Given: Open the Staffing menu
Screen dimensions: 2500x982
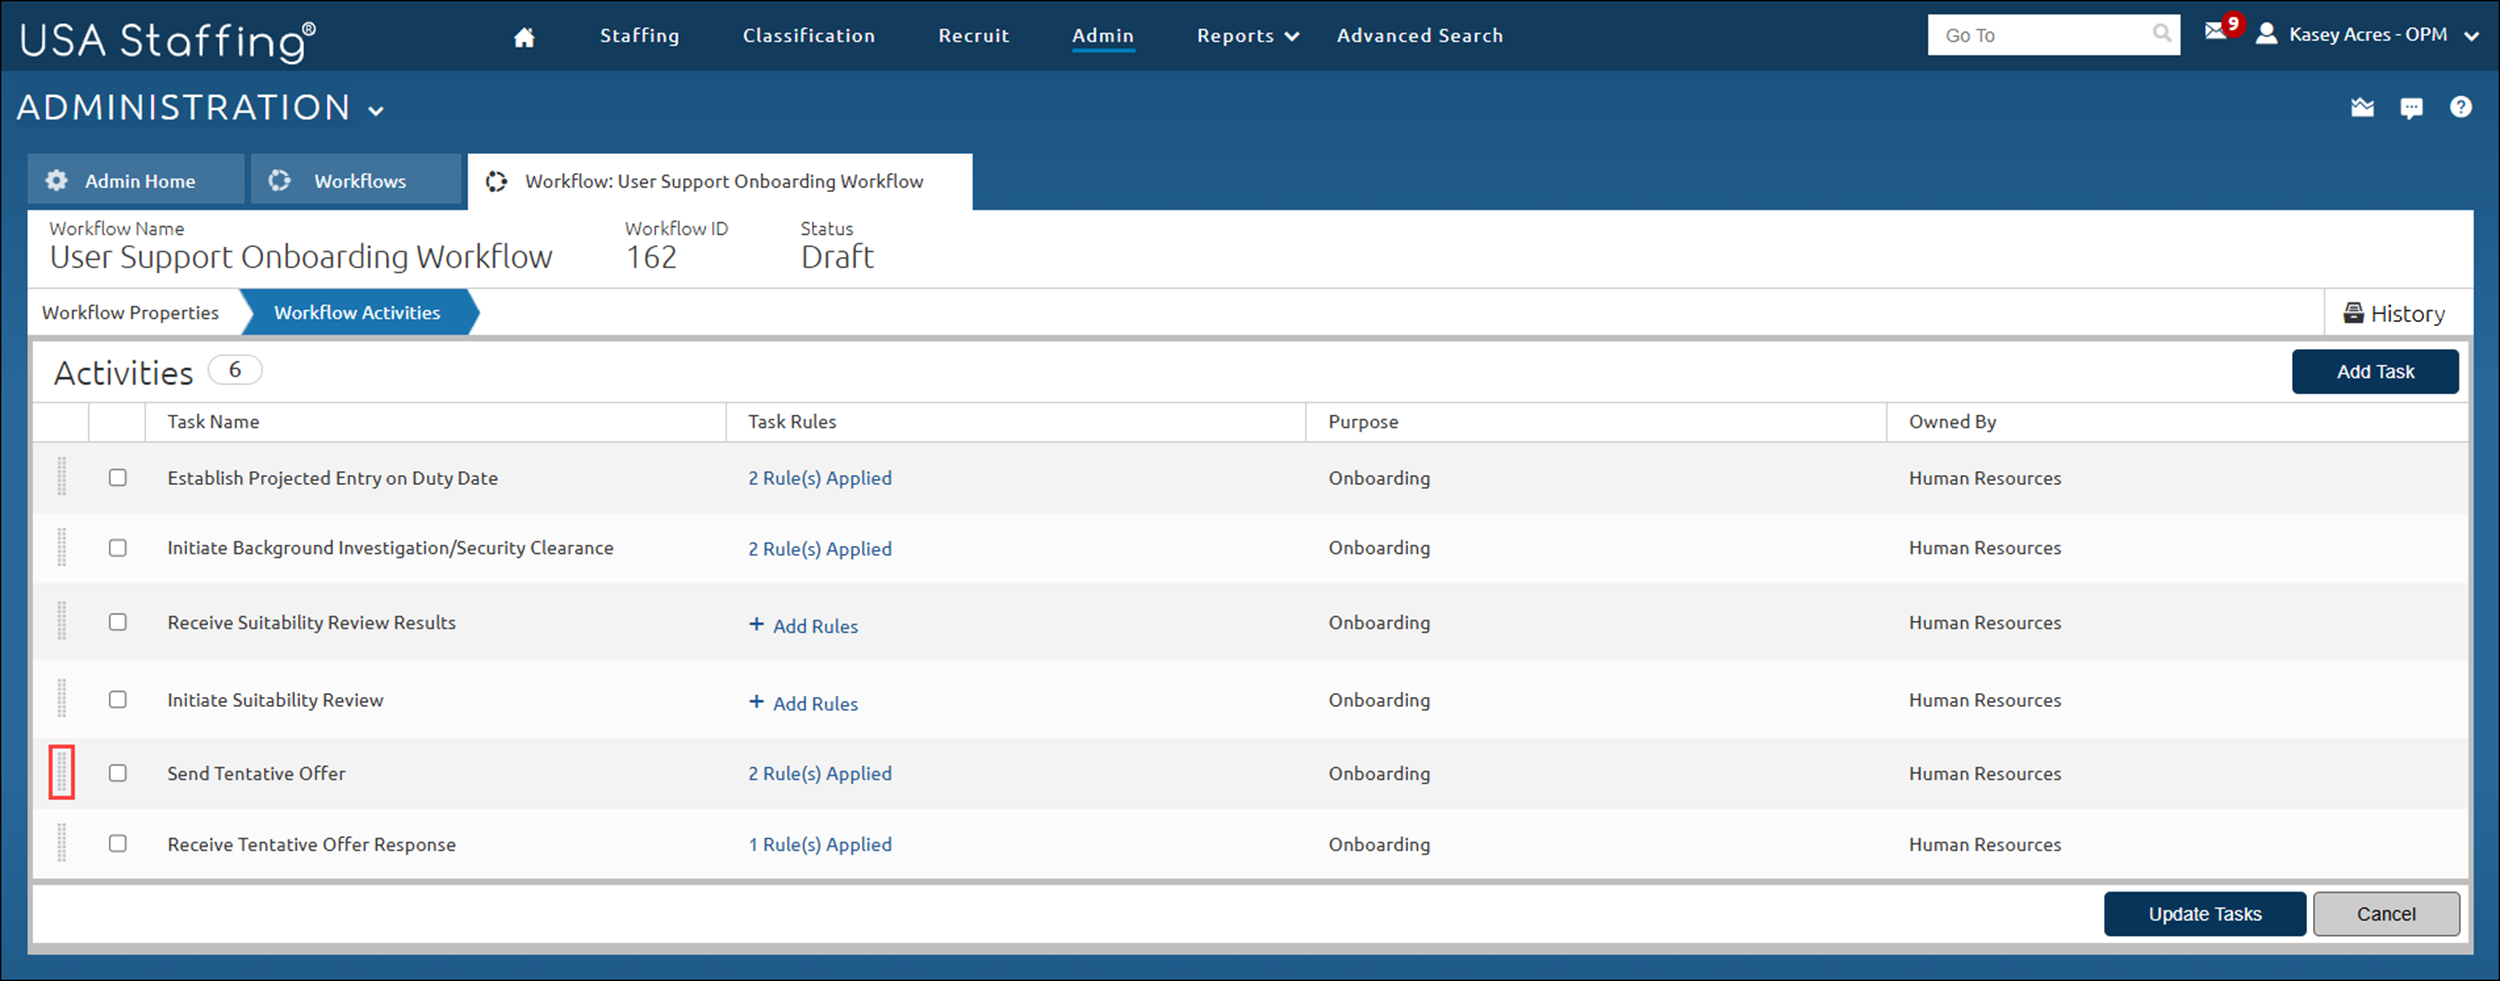Looking at the screenshot, I should coord(639,36).
